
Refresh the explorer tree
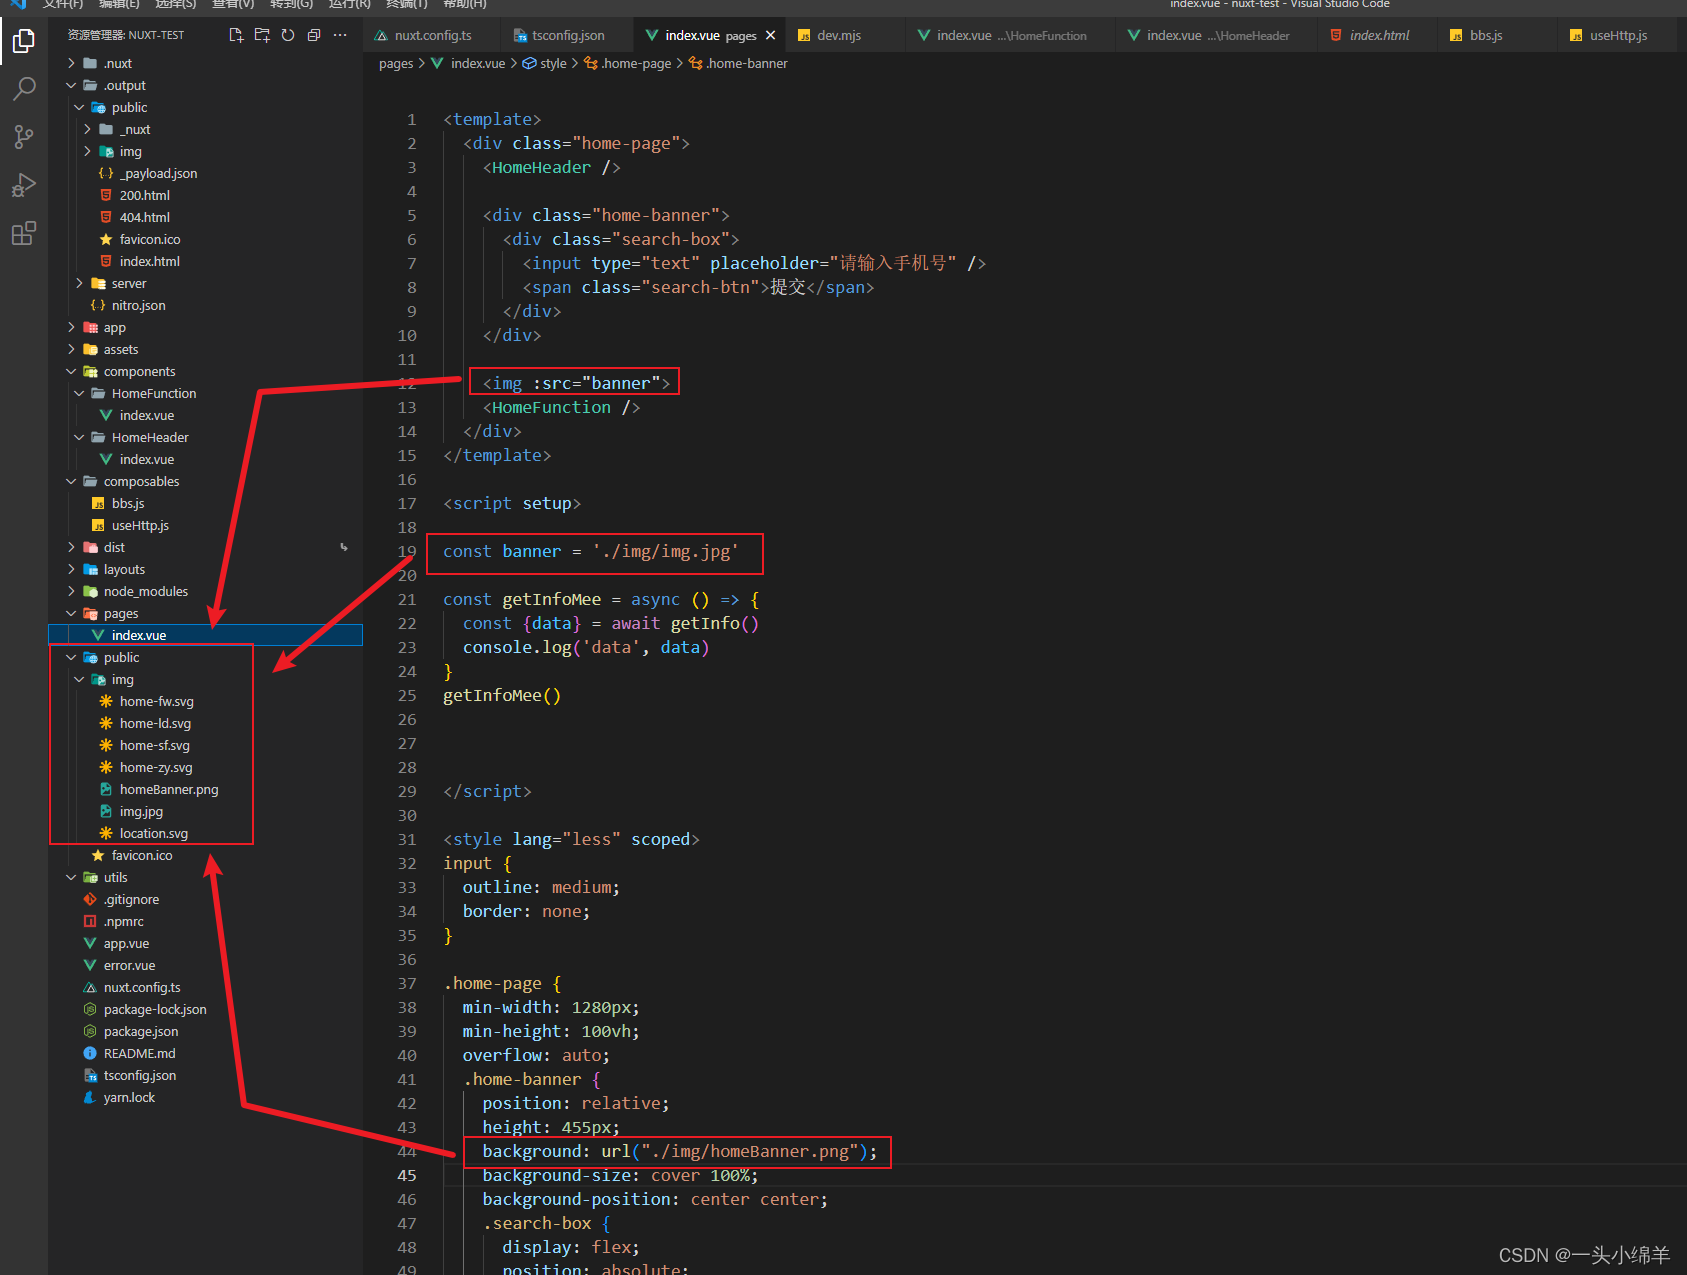pyautogui.click(x=288, y=35)
